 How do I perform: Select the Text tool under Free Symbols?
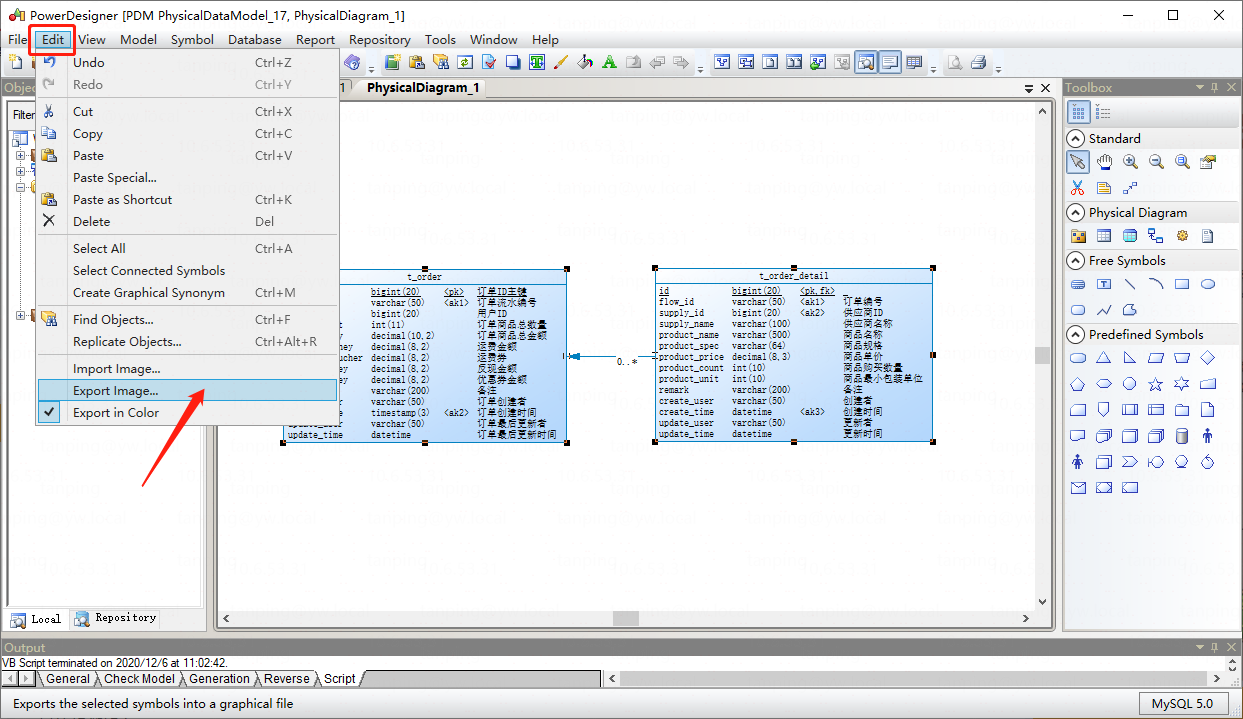[1103, 284]
